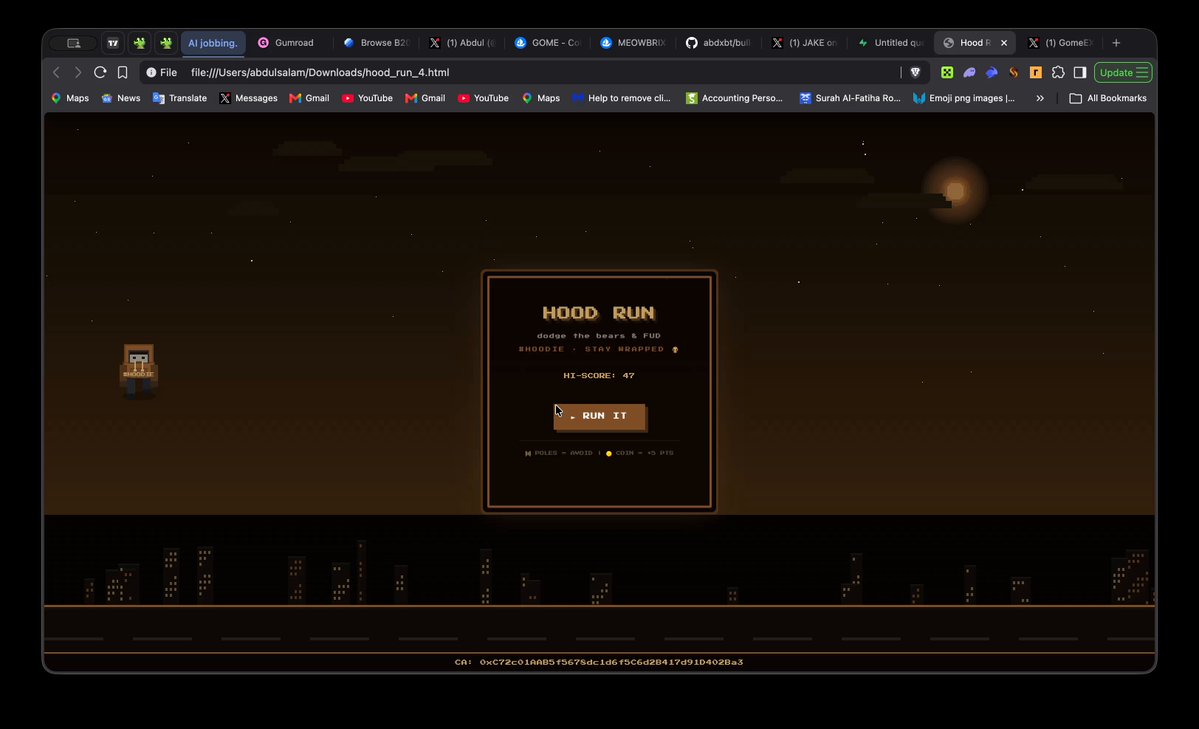Start the game with RUN IT
Image resolution: width=1199 pixels, height=729 pixels.
[600, 416]
